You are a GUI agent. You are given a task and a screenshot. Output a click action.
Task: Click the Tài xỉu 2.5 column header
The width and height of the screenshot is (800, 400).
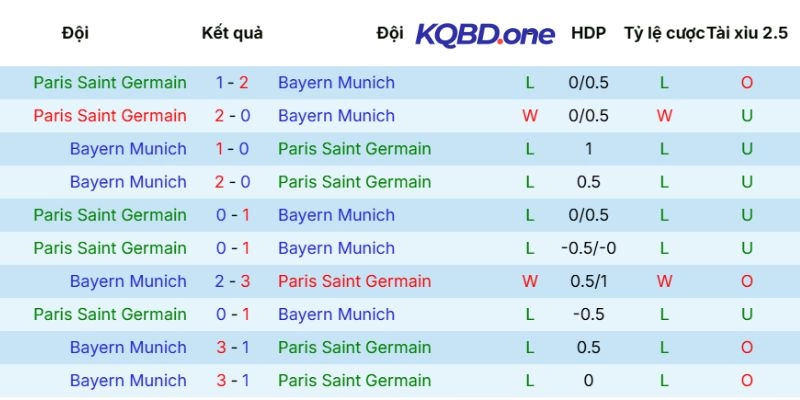747,33
